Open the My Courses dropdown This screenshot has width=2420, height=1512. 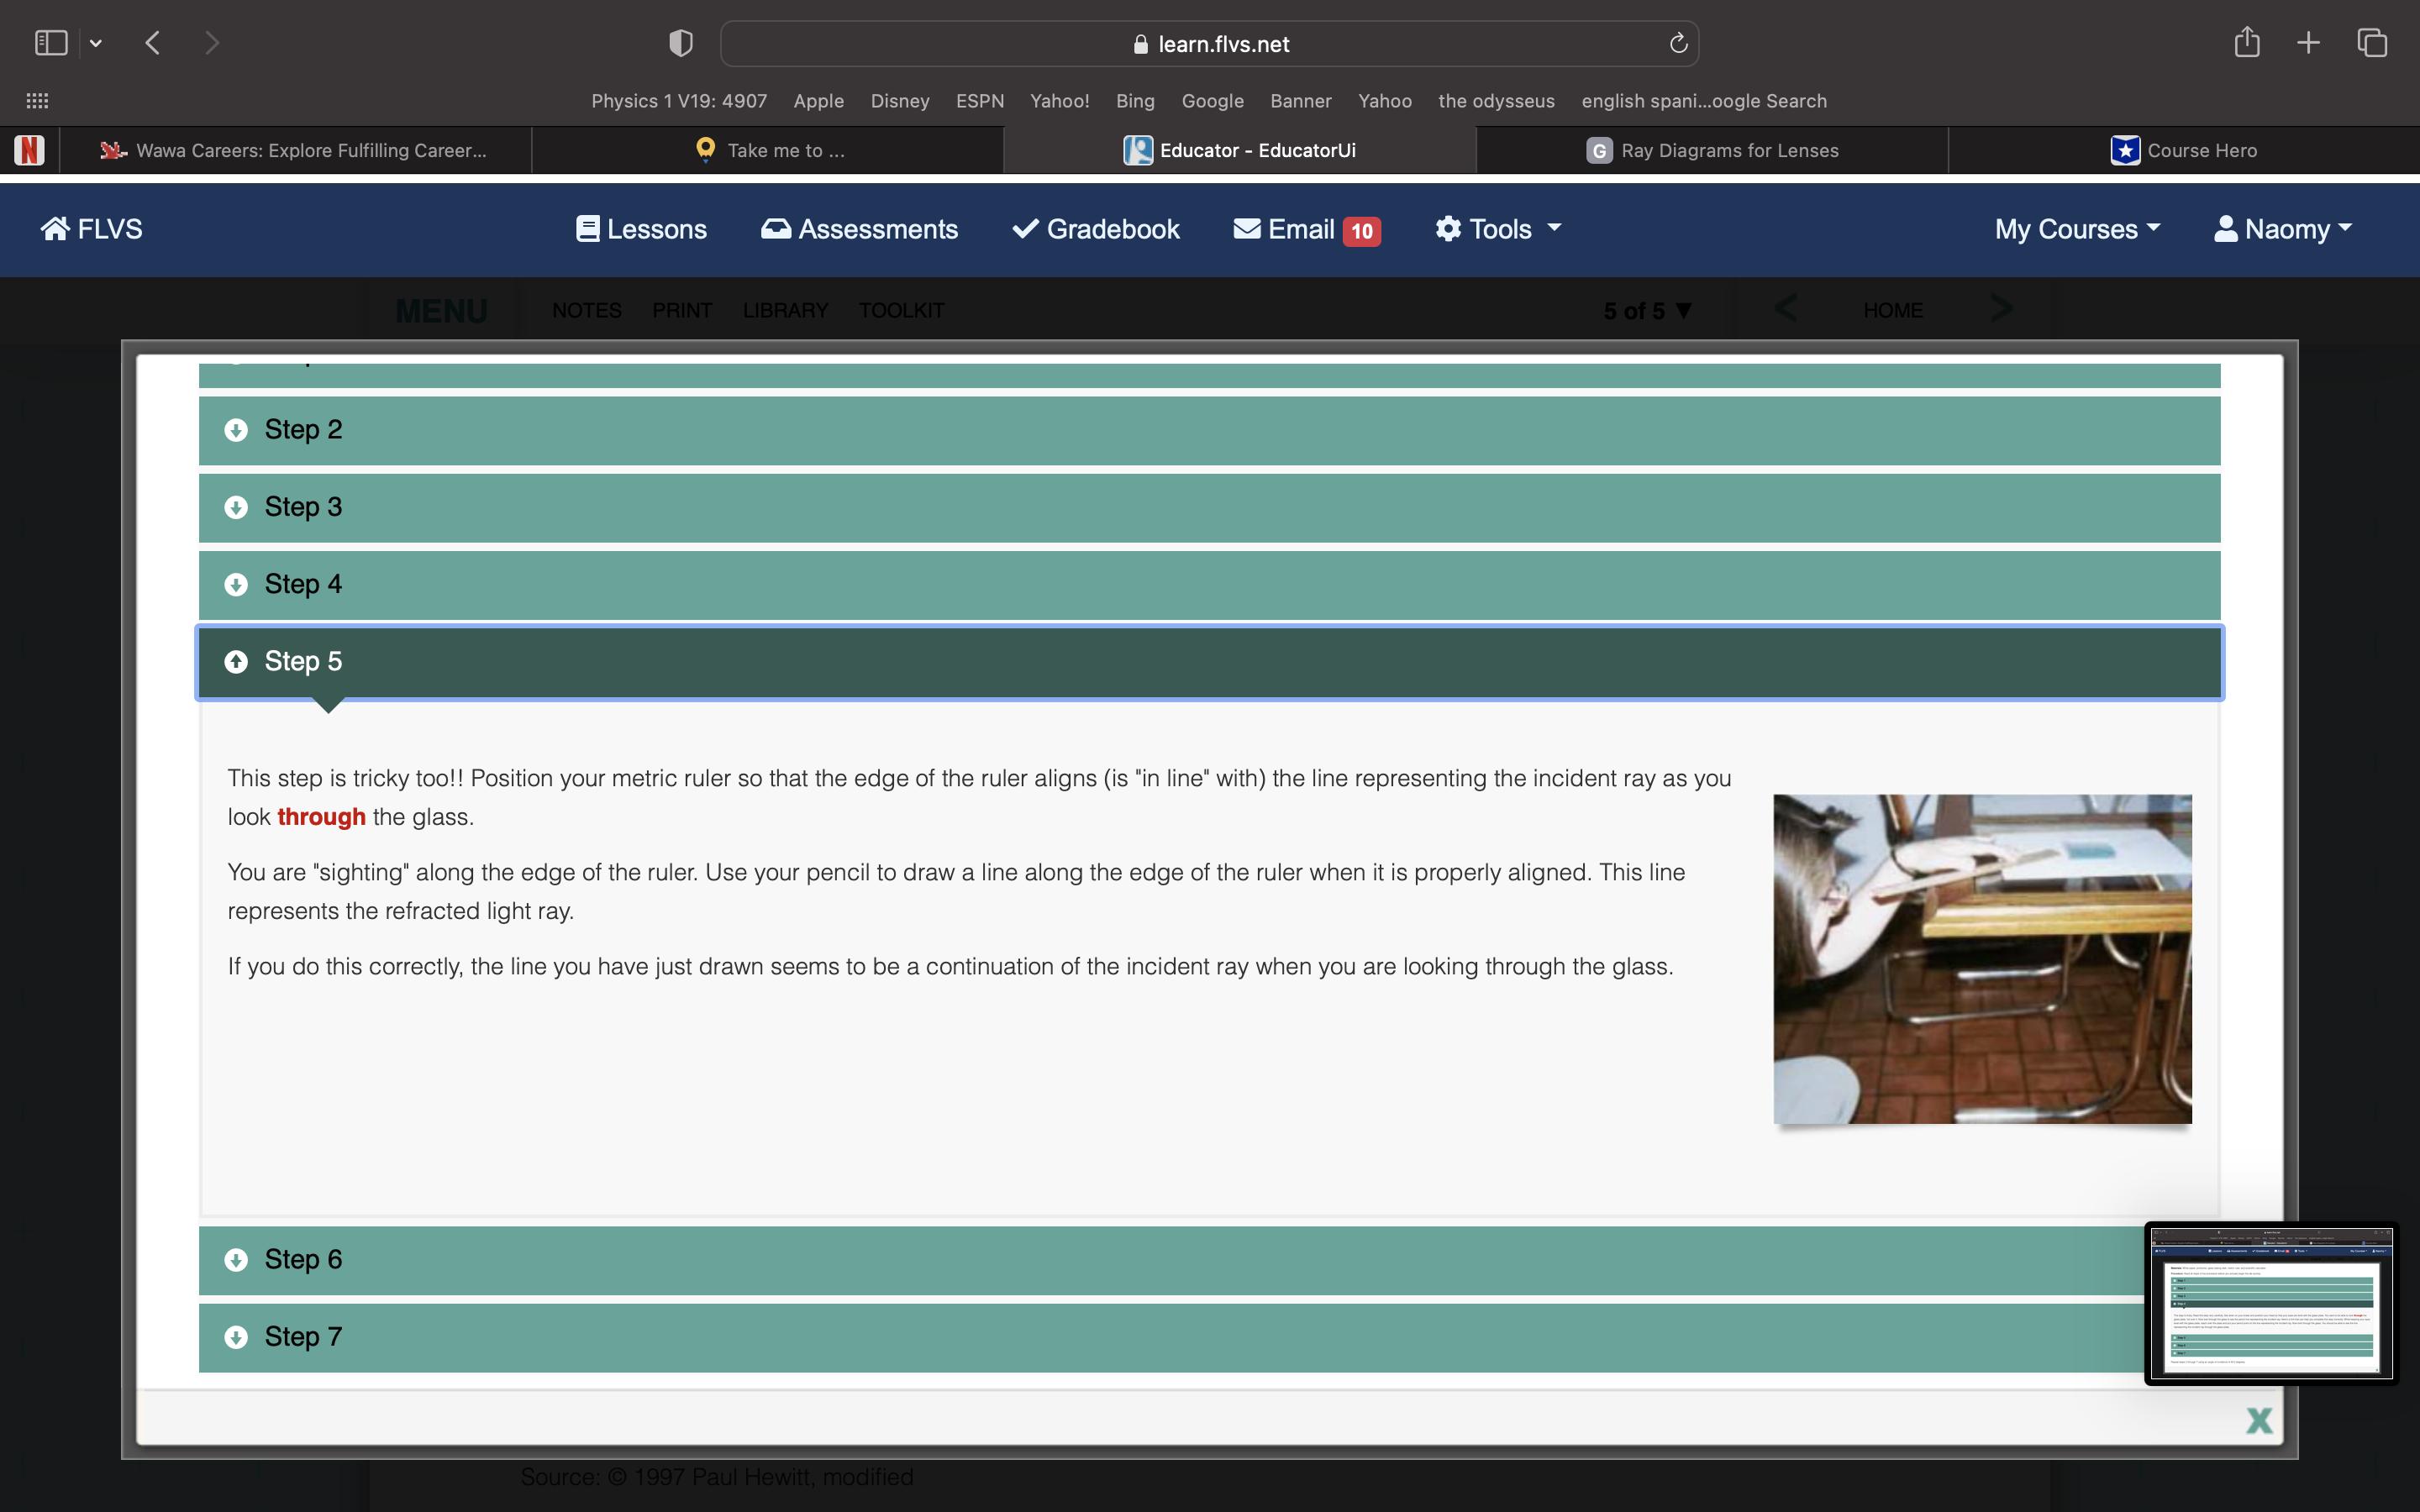[2077, 229]
